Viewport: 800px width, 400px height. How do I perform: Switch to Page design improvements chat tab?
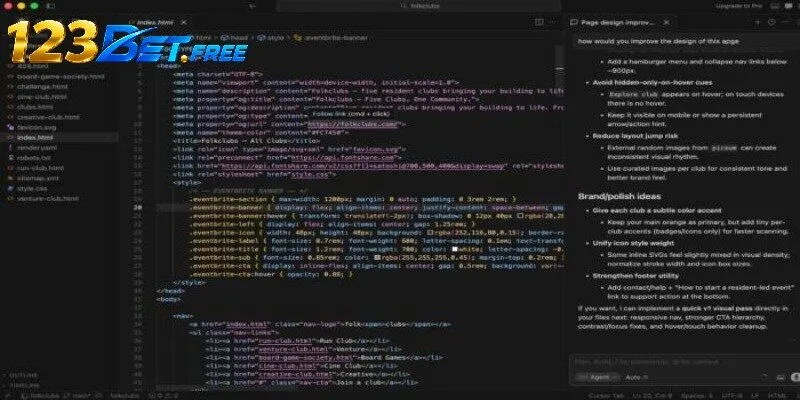617,22
